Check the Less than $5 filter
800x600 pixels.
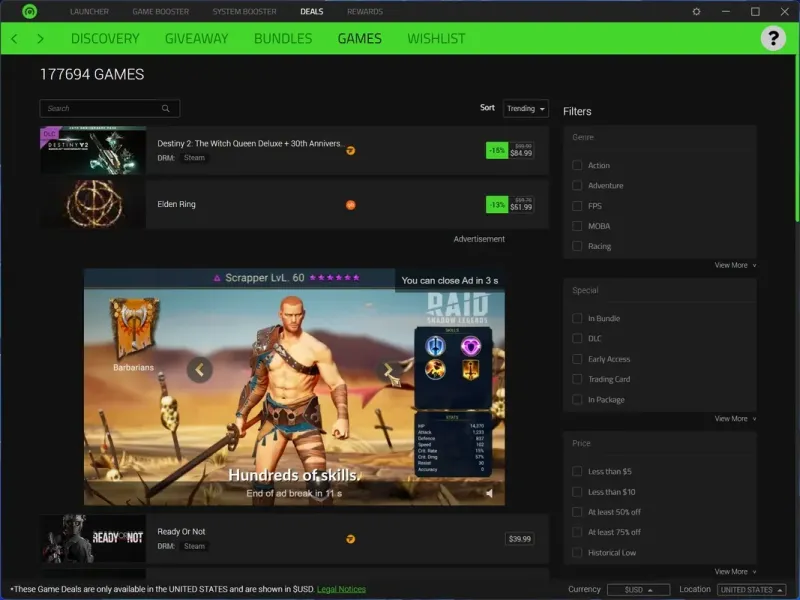577,471
